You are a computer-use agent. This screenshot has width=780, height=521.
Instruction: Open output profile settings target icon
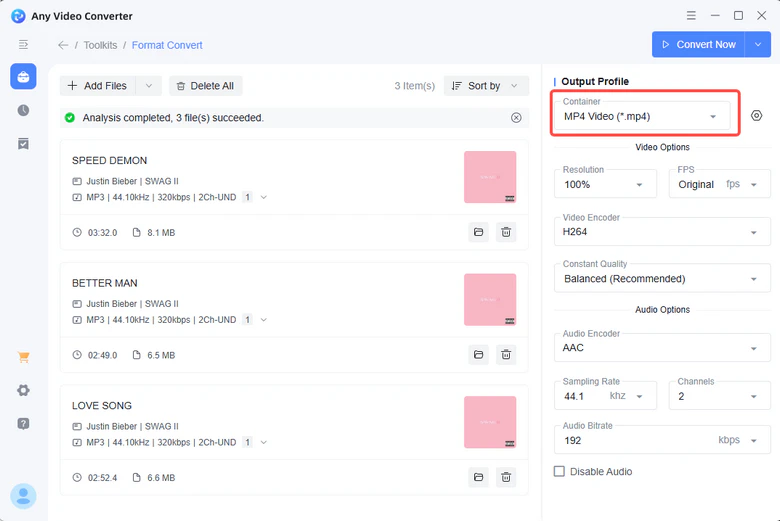click(x=756, y=115)
